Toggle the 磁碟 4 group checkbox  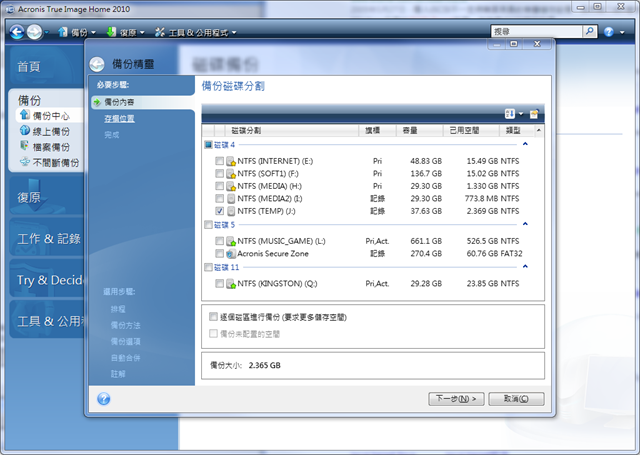click(208, 145)
